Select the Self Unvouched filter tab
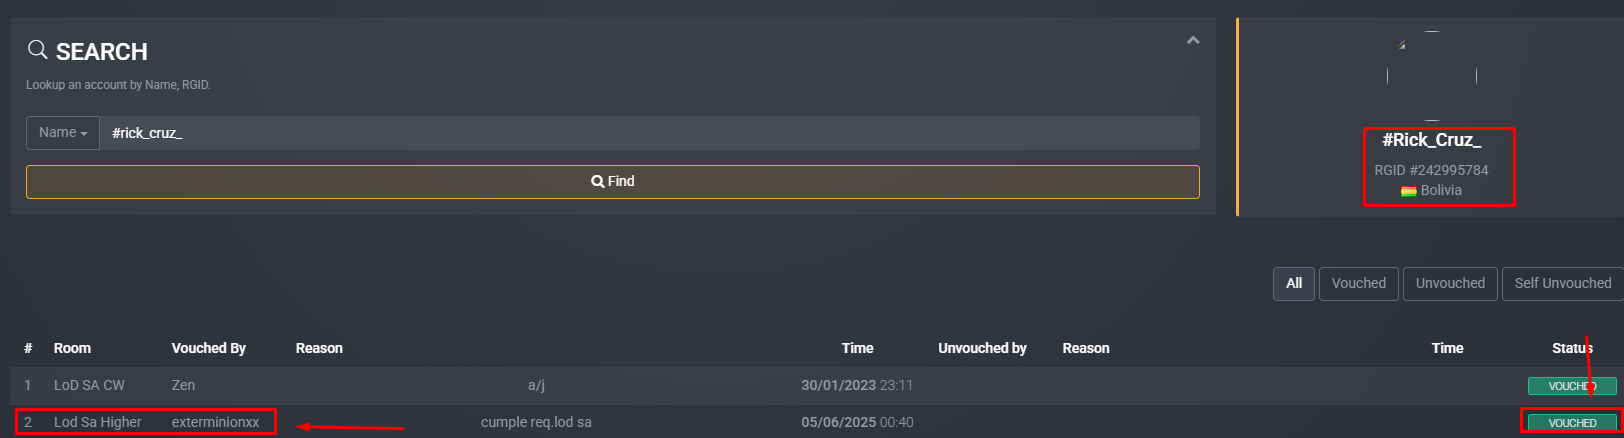Viewport: 1624px width, 438px height. click(1562, 283)
